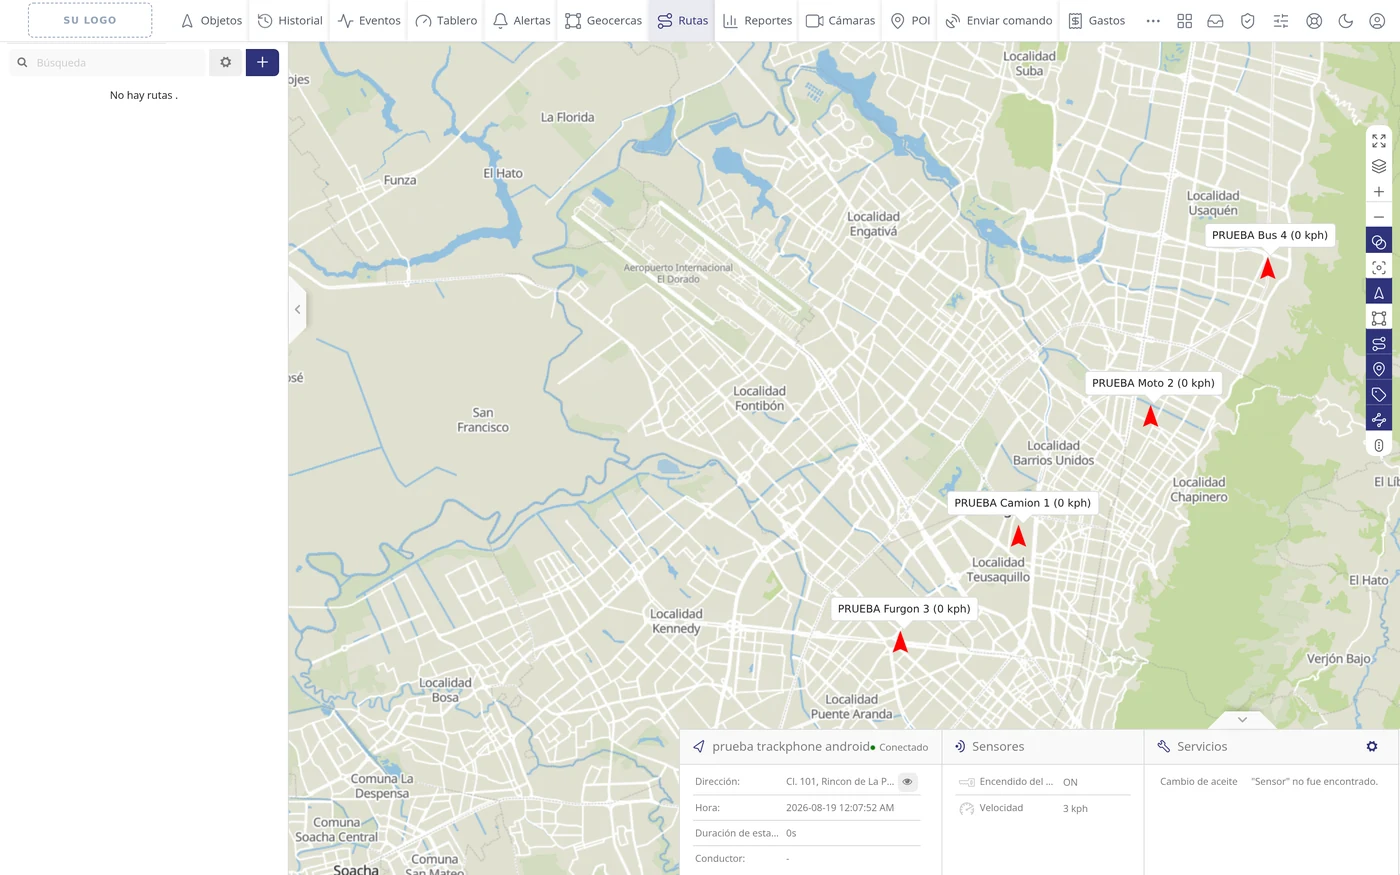
Task: Click the PRUEBA Bus 4 label
Action: [x=1270, y=235]
